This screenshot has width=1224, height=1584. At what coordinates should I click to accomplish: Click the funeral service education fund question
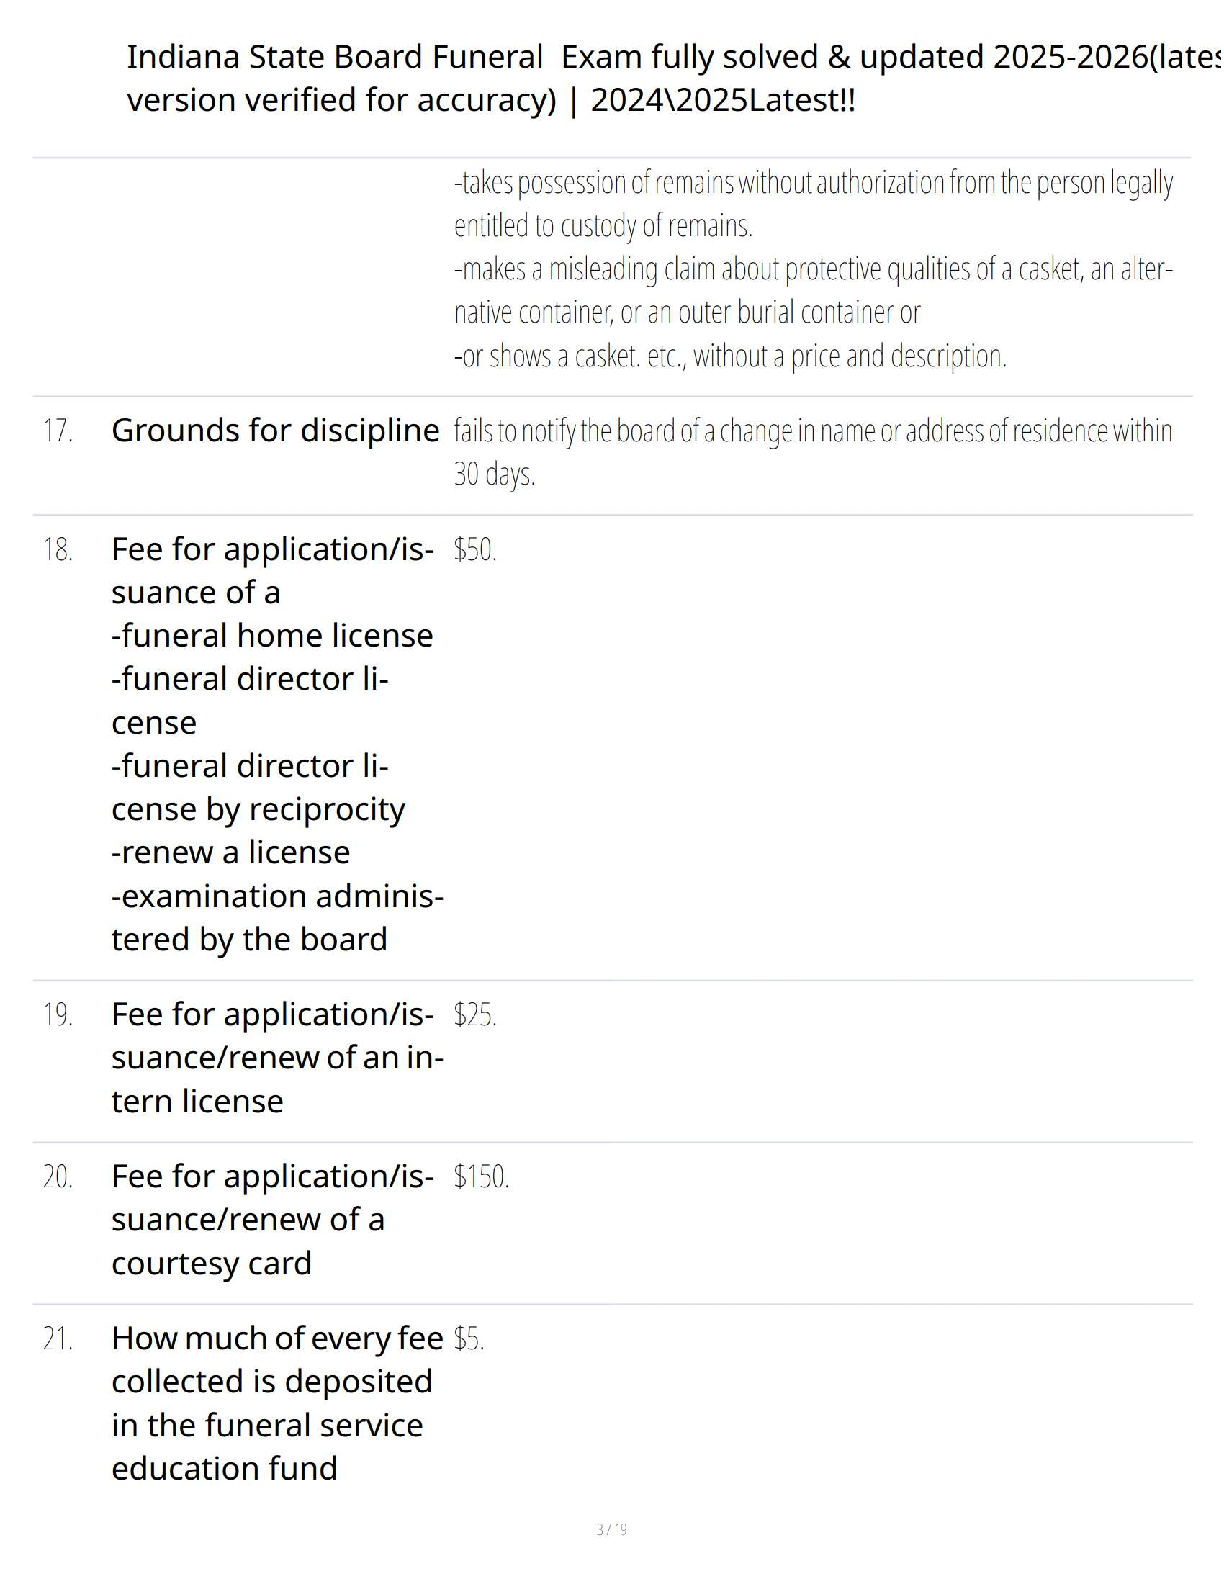[x=277, y=1403]
